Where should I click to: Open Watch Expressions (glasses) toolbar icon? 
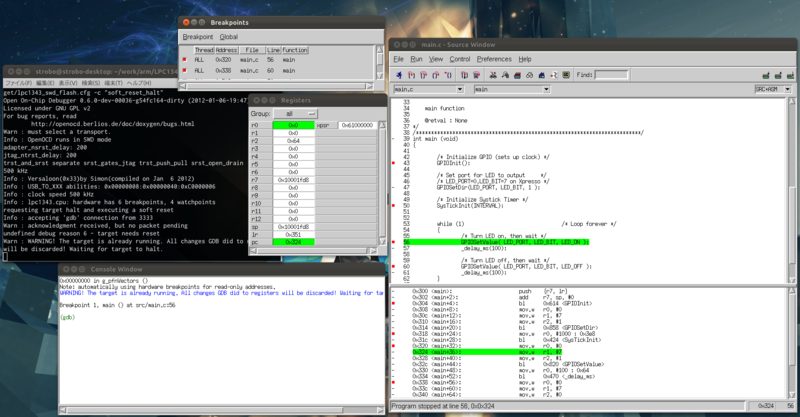[x=530, y=75]
